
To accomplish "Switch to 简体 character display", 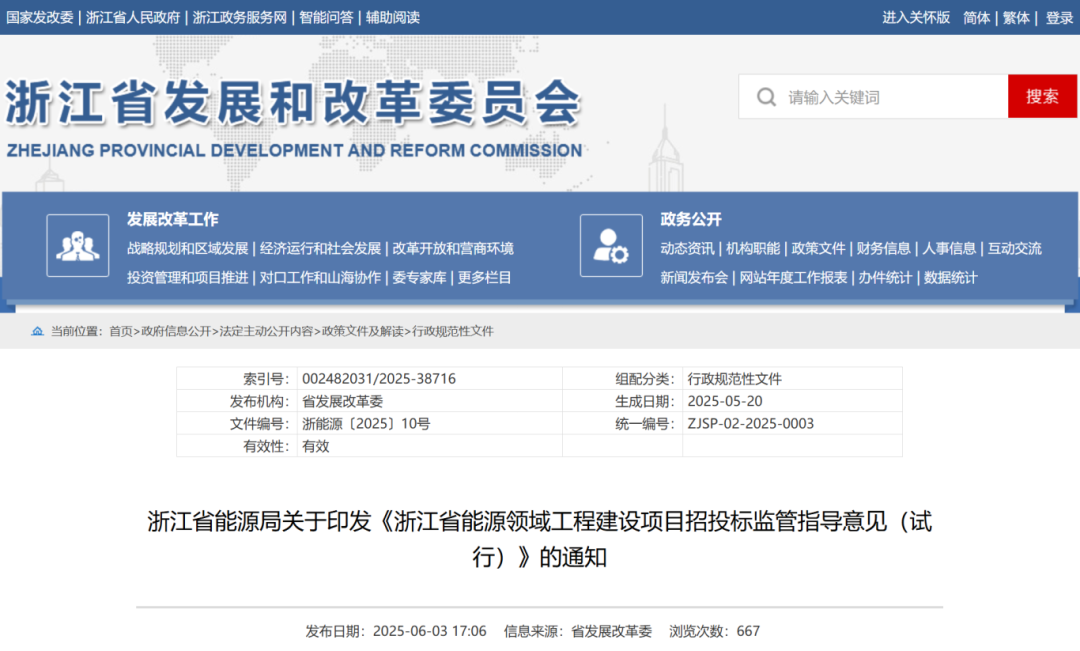I will click(976, 16).
